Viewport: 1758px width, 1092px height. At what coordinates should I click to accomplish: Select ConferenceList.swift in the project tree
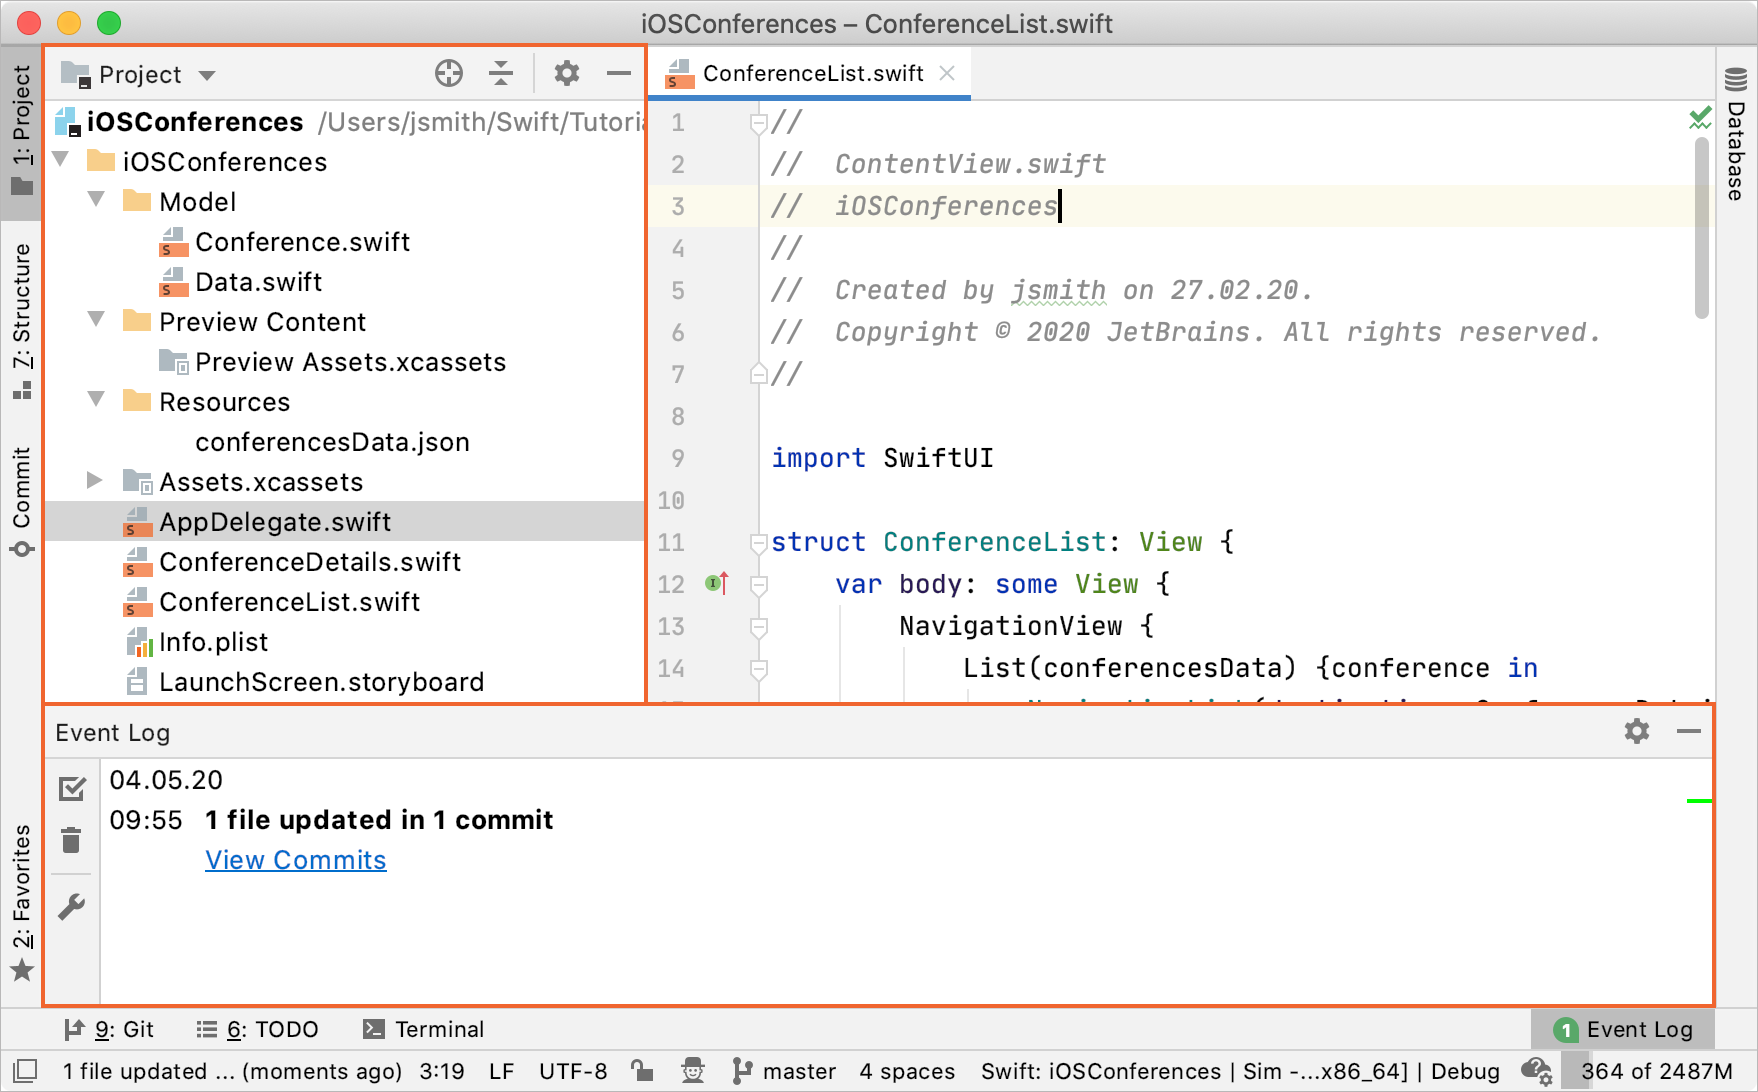coord(289,602)
